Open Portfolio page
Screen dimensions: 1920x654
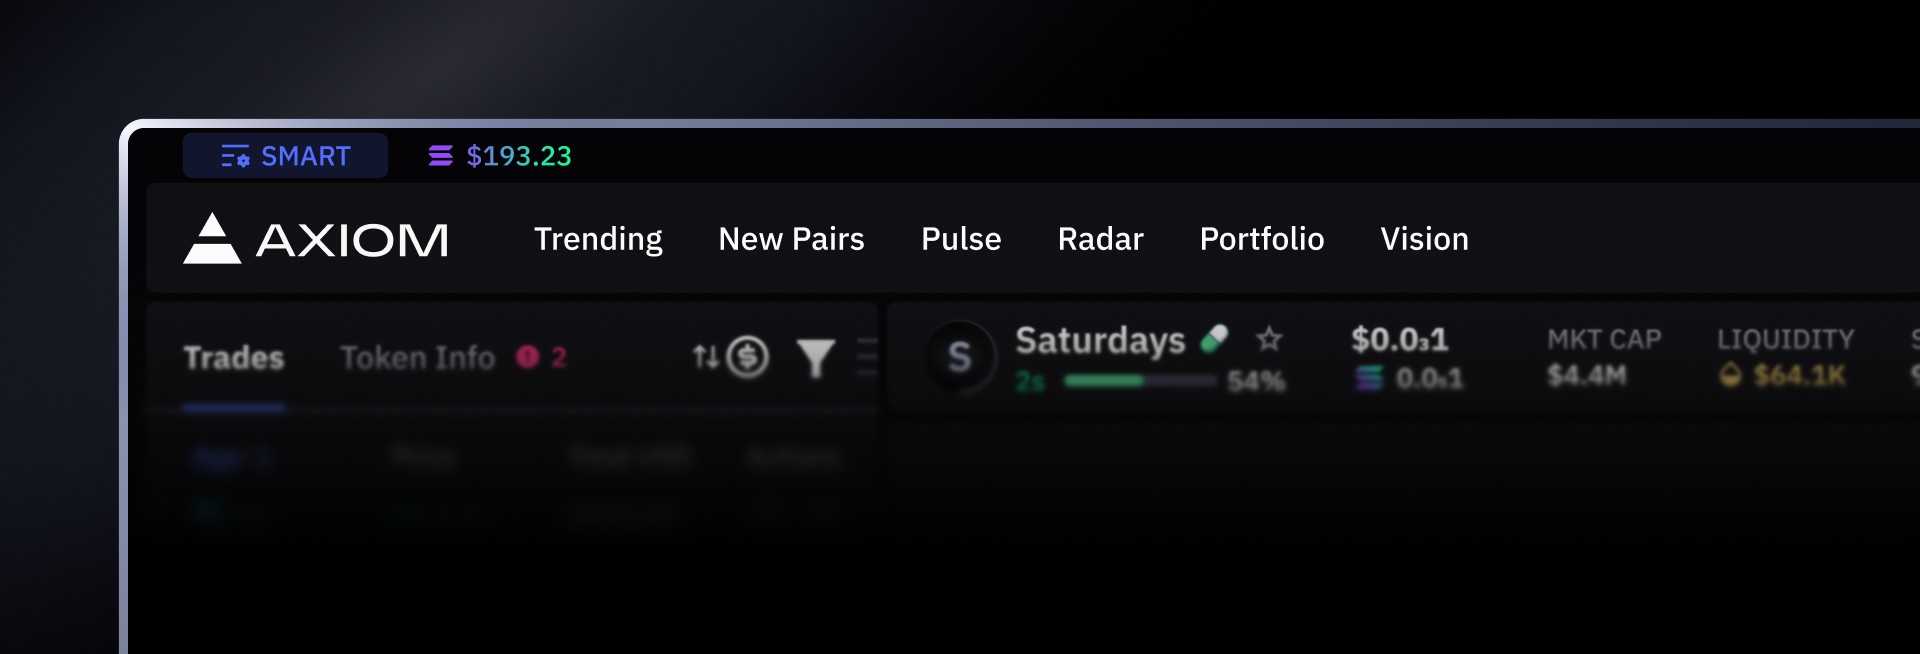pyautogui.click(x=1262, y=239)
